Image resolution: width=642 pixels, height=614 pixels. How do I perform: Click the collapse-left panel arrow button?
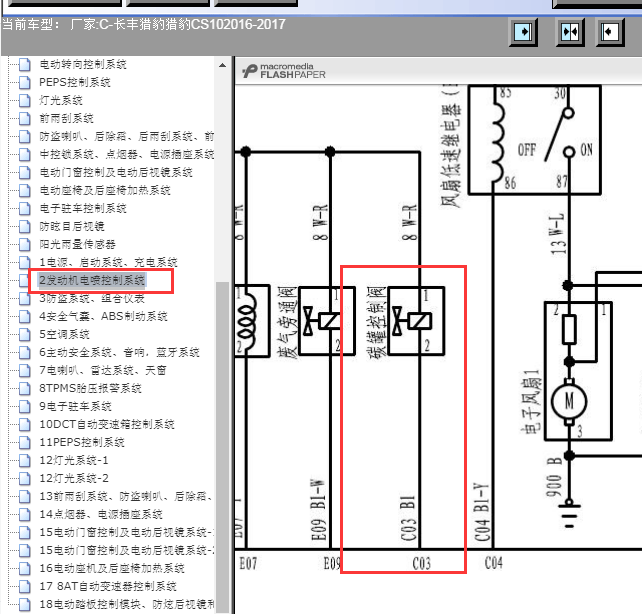click(610, 32)
